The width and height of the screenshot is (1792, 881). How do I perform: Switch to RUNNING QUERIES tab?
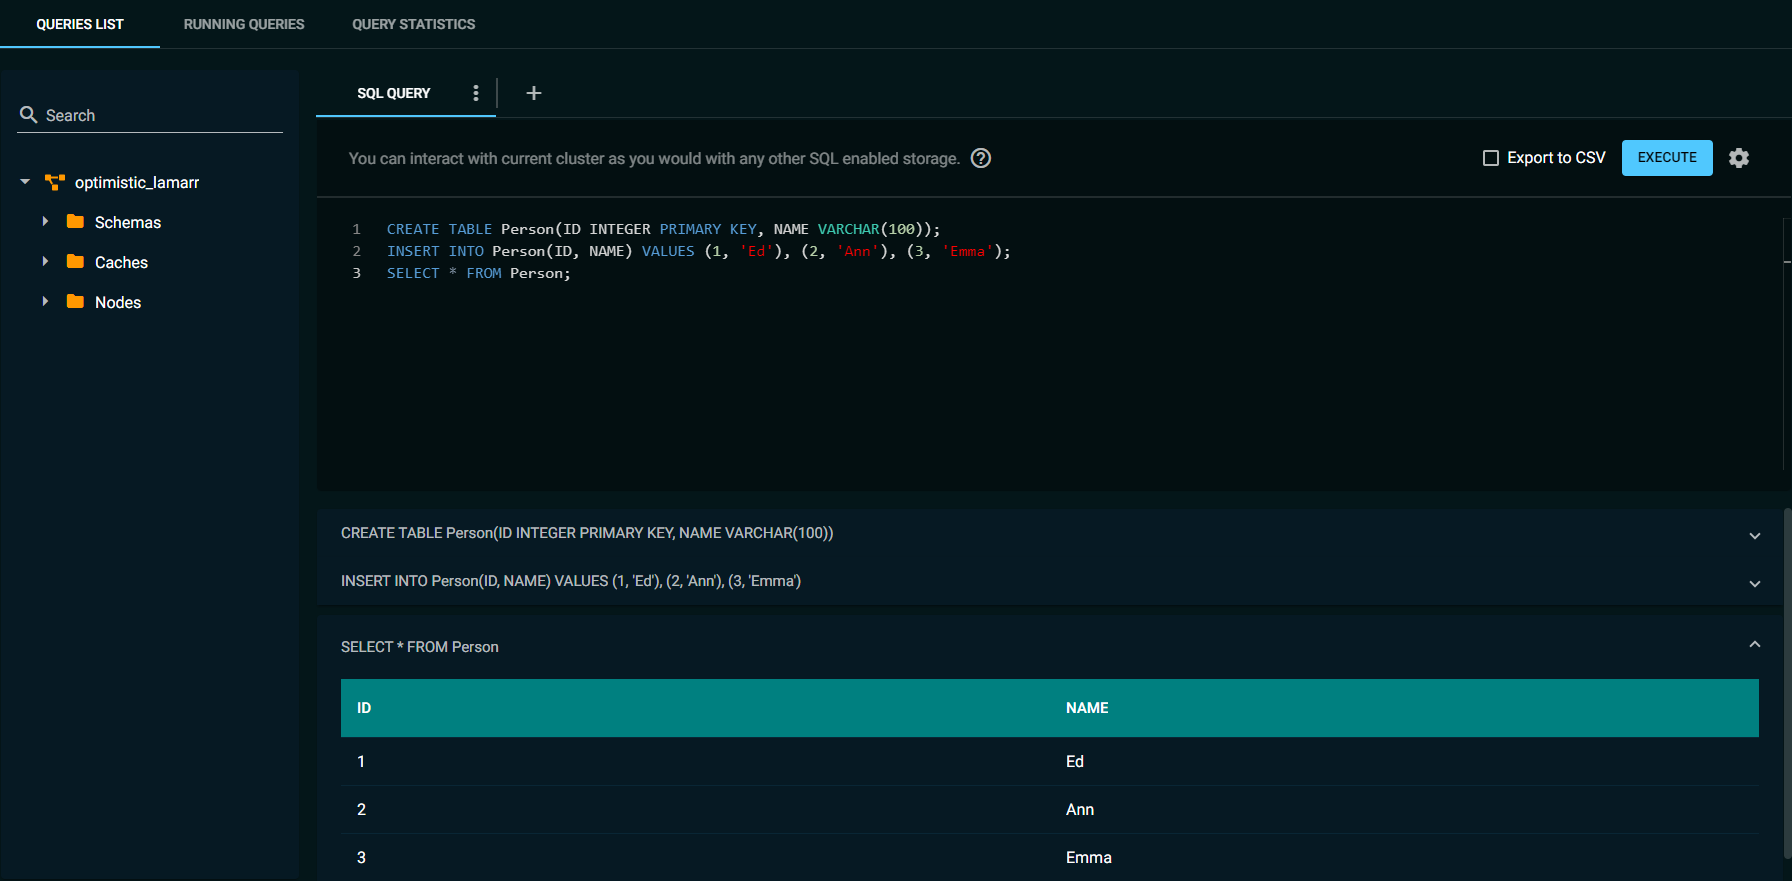(244, 24)
